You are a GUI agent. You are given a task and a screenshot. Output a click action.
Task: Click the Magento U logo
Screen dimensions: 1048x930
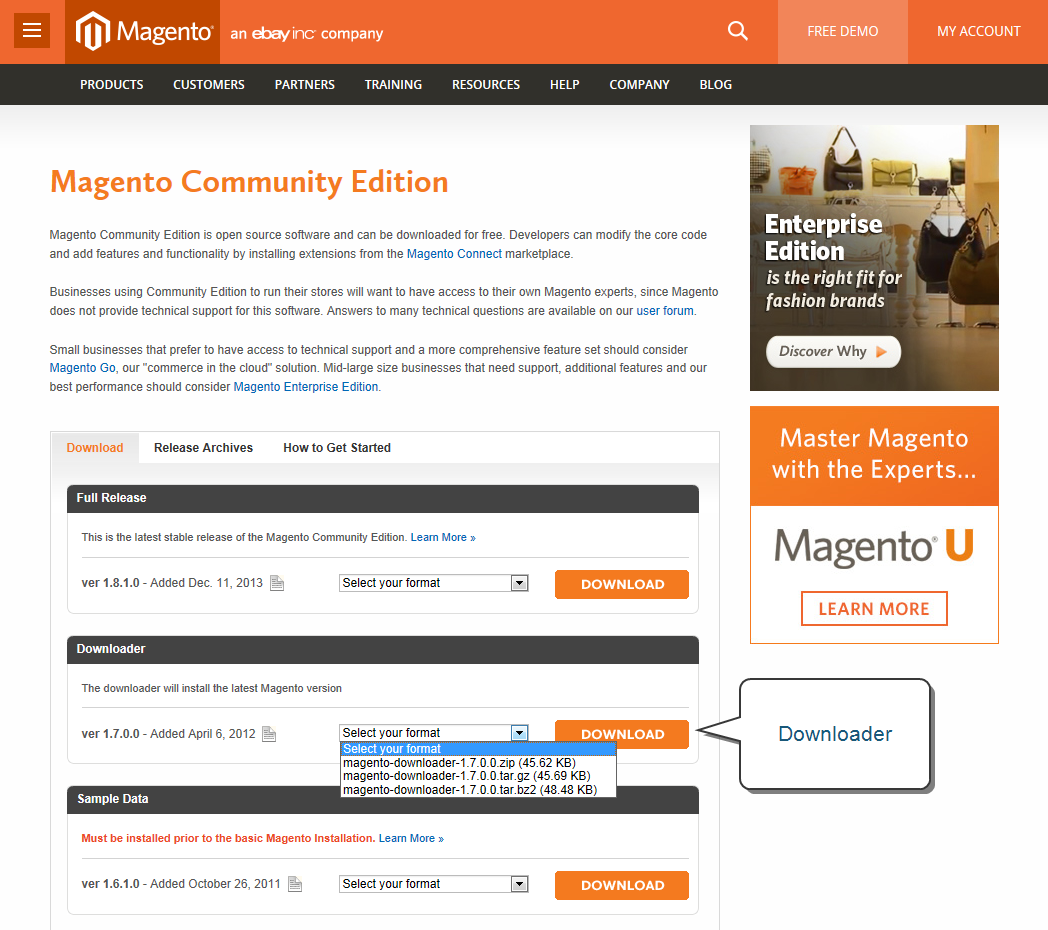pos(874,546)
